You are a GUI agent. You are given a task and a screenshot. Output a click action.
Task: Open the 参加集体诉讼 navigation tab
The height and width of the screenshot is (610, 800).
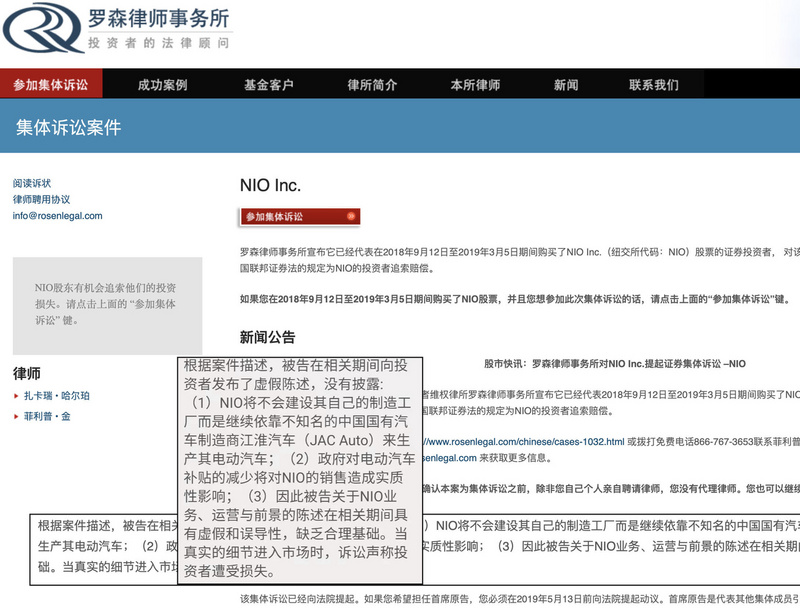click(x=51, y=84)
